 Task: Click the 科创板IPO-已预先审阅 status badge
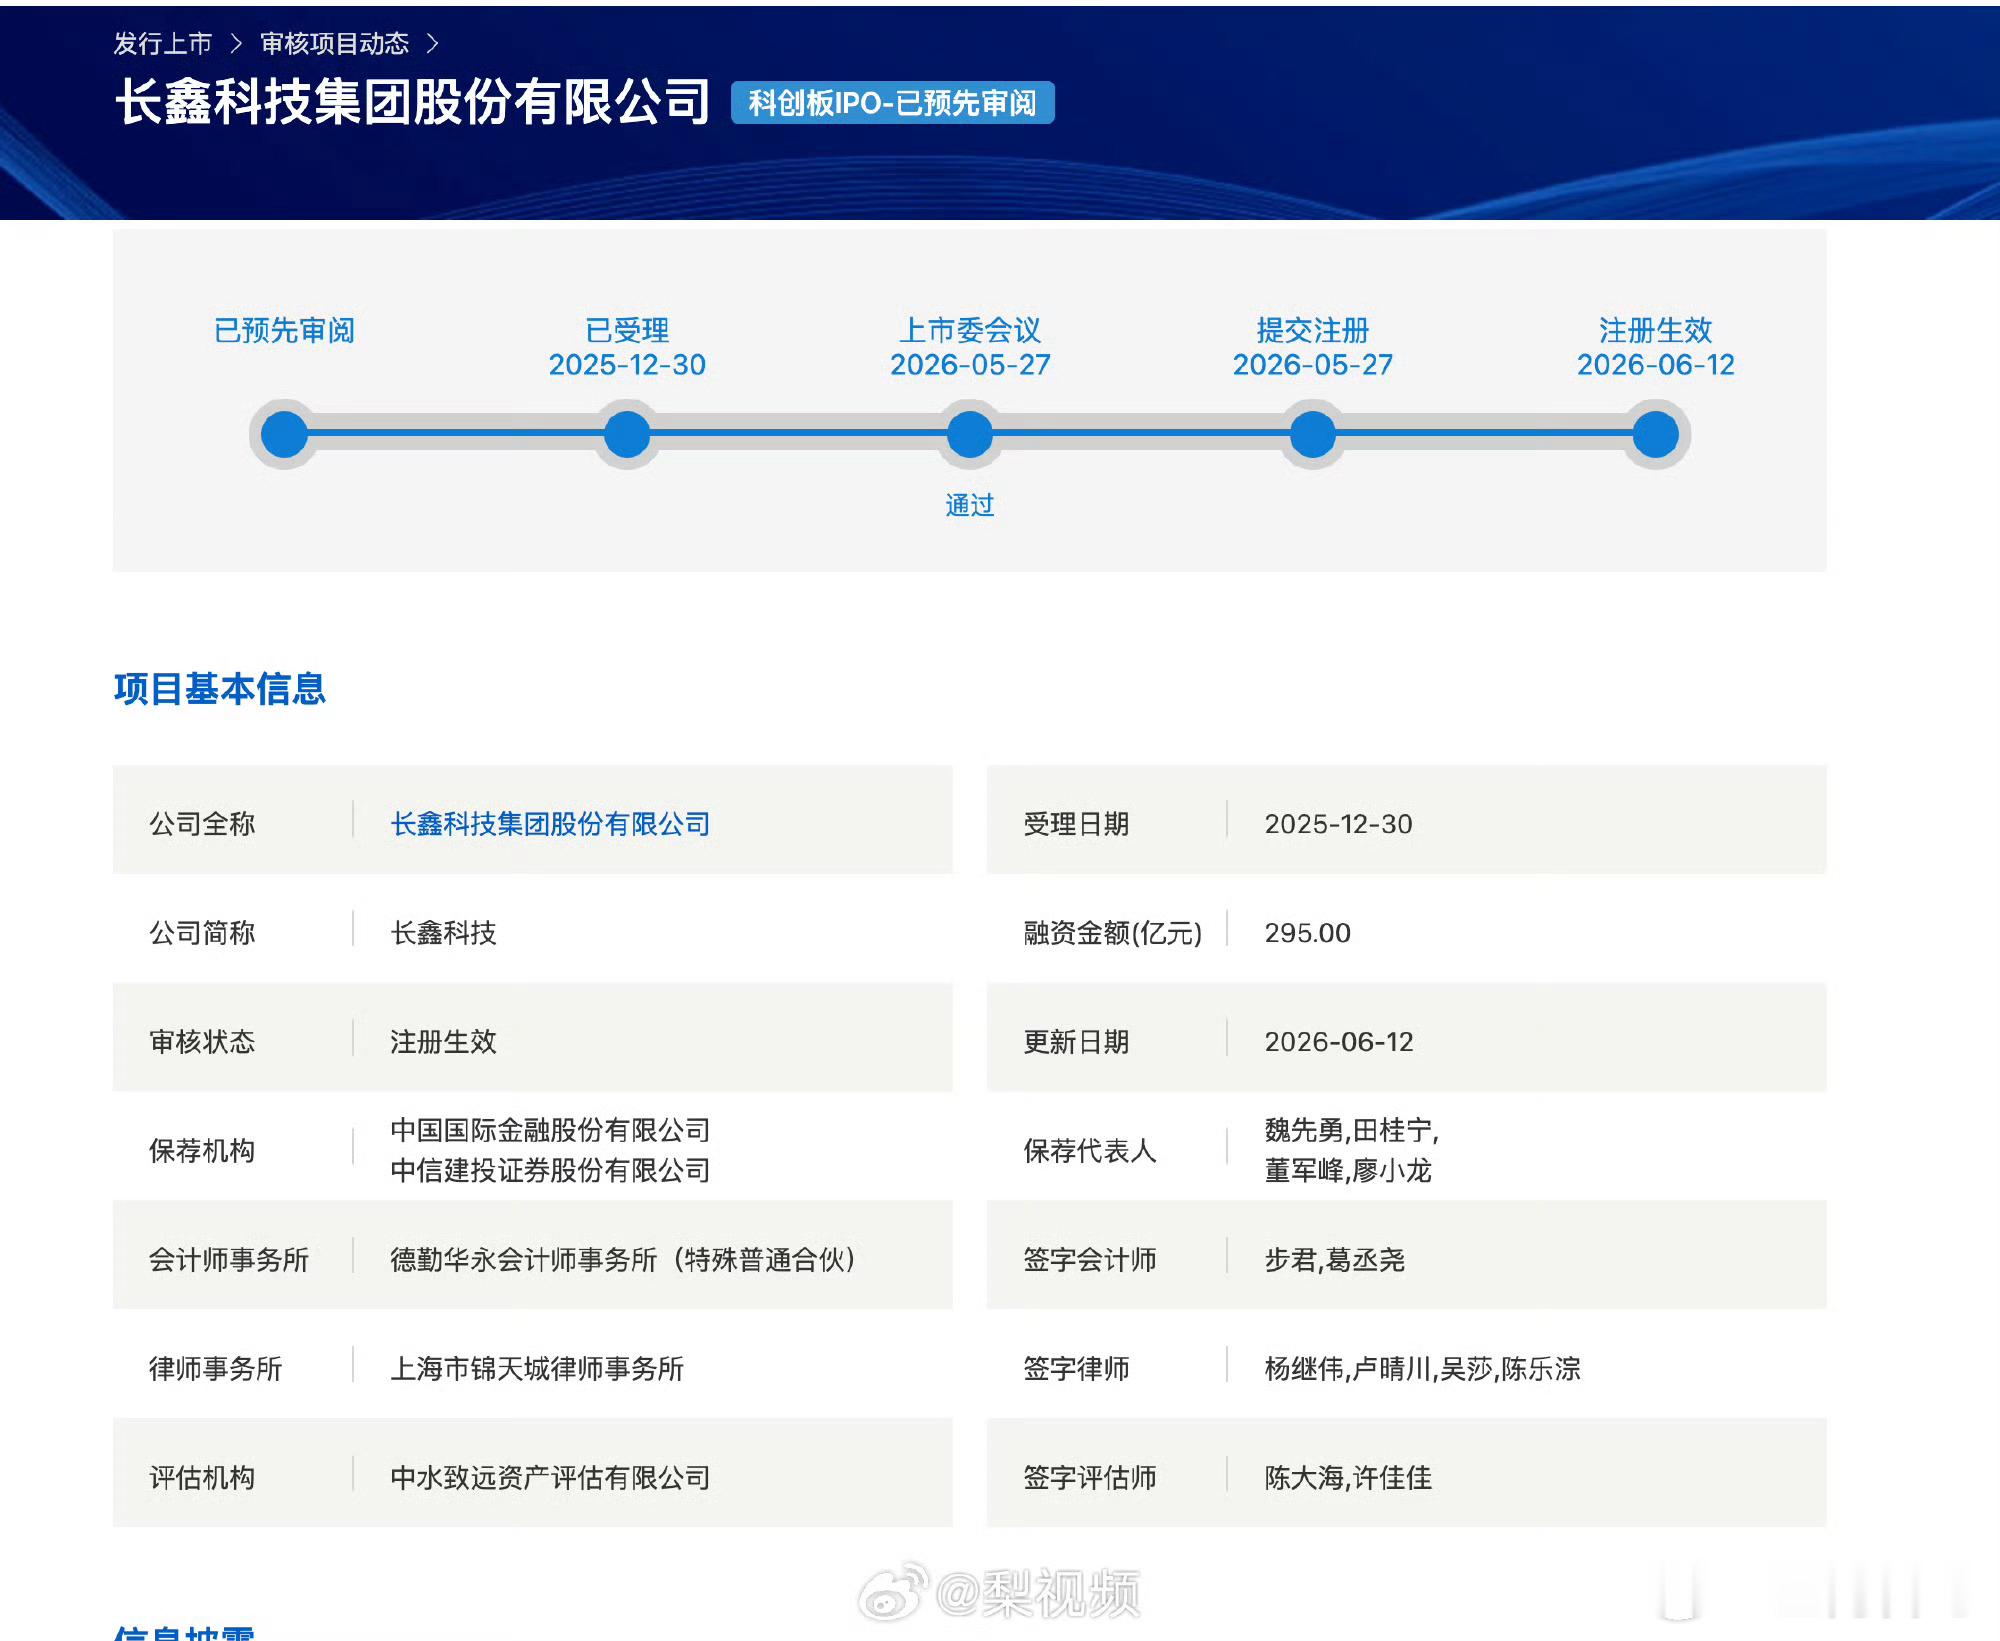892,103
